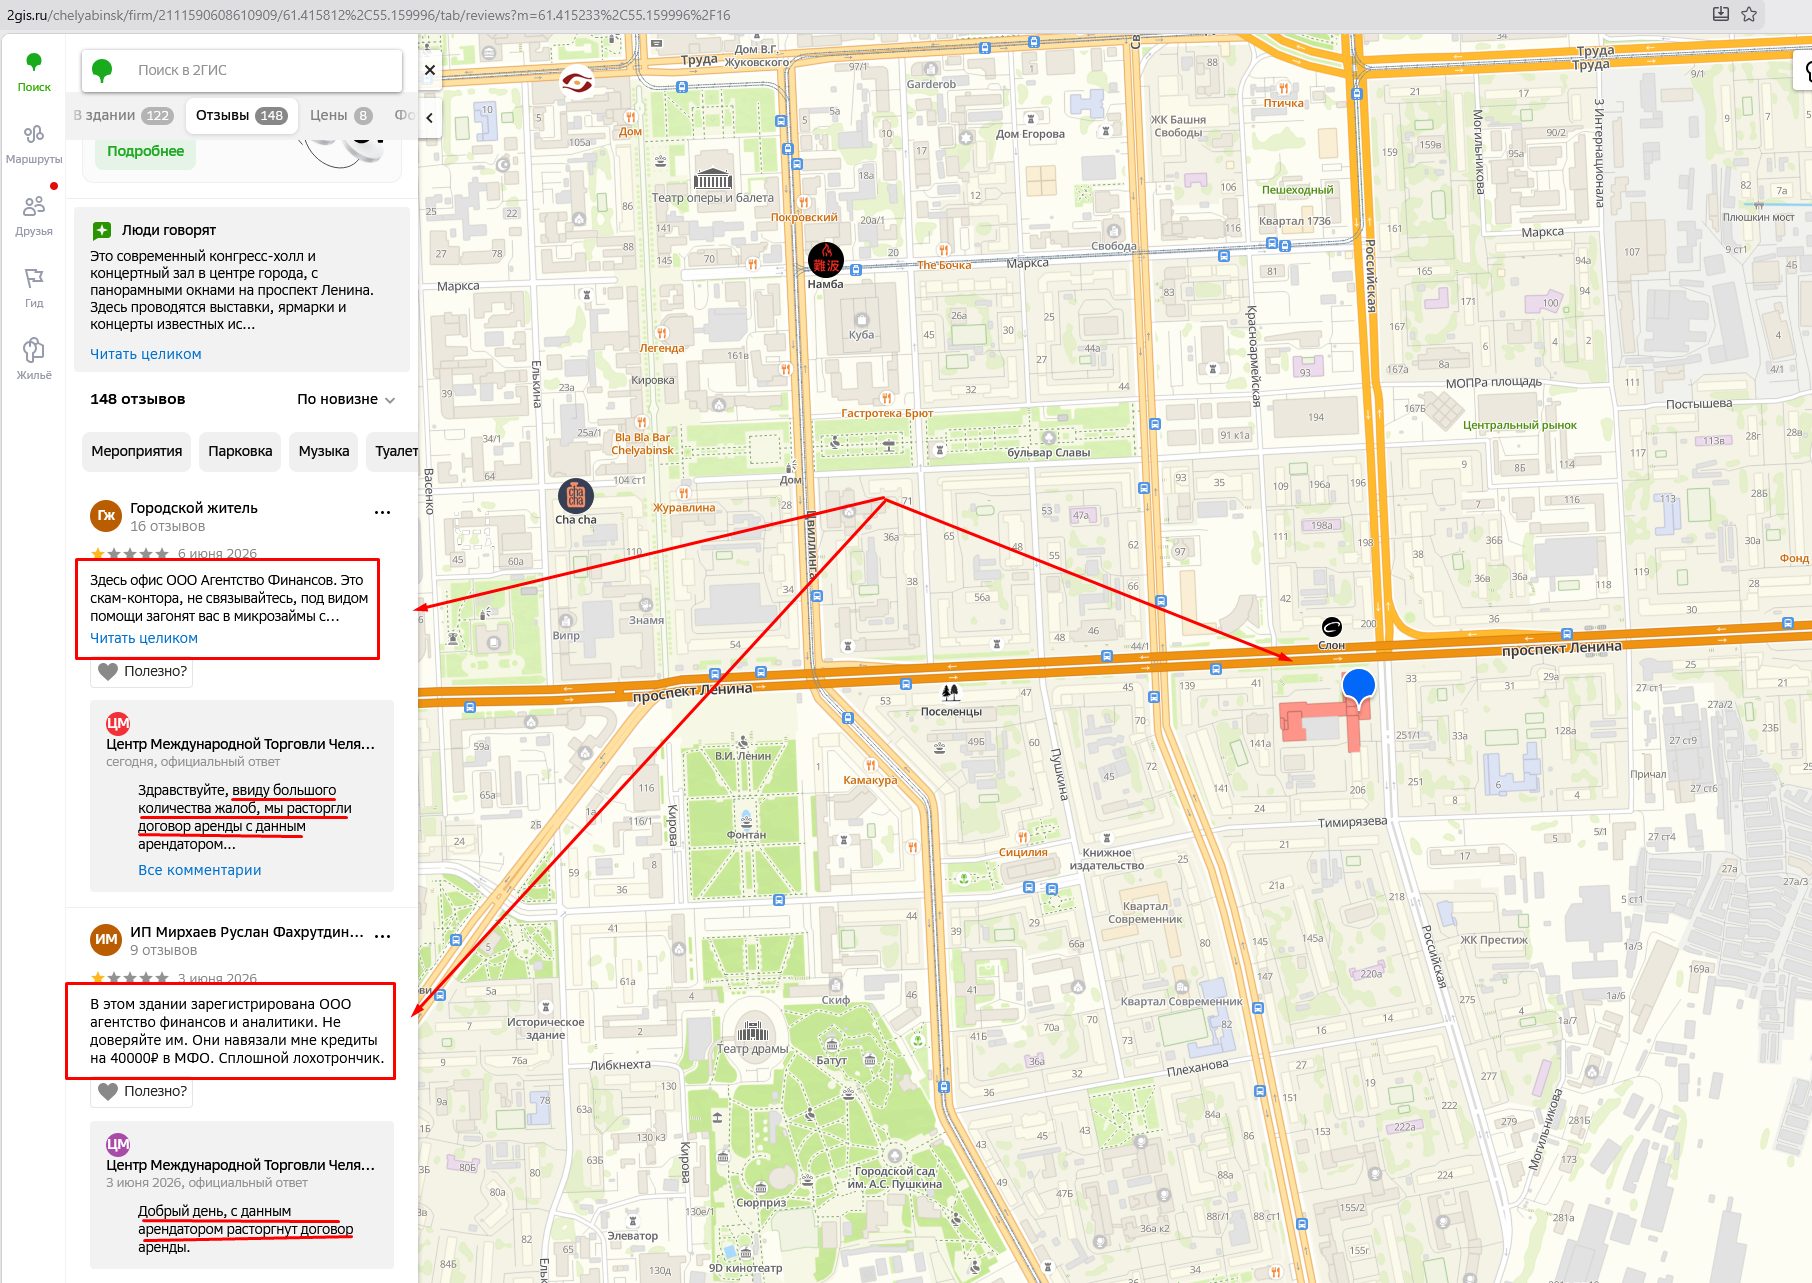Mark ИП Мирхаев review as Полезно
Viewport: 1812px width, 1283px height.
141,1091
